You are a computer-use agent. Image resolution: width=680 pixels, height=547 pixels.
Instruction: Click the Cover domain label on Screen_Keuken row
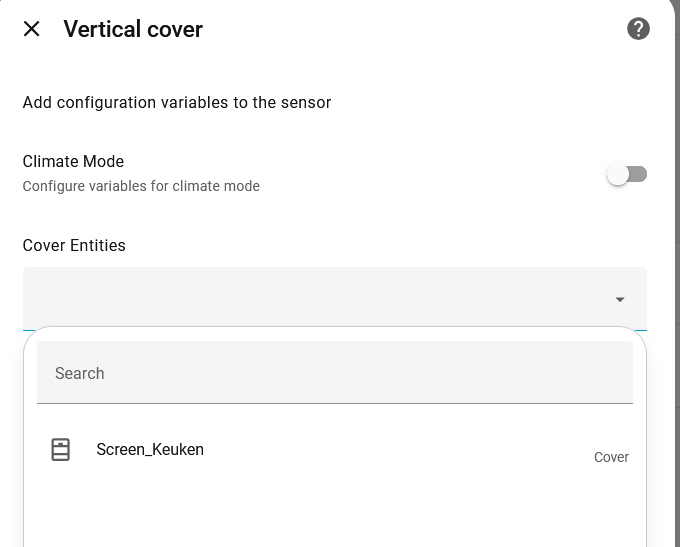pyautogui.click(x=611, y=457)
